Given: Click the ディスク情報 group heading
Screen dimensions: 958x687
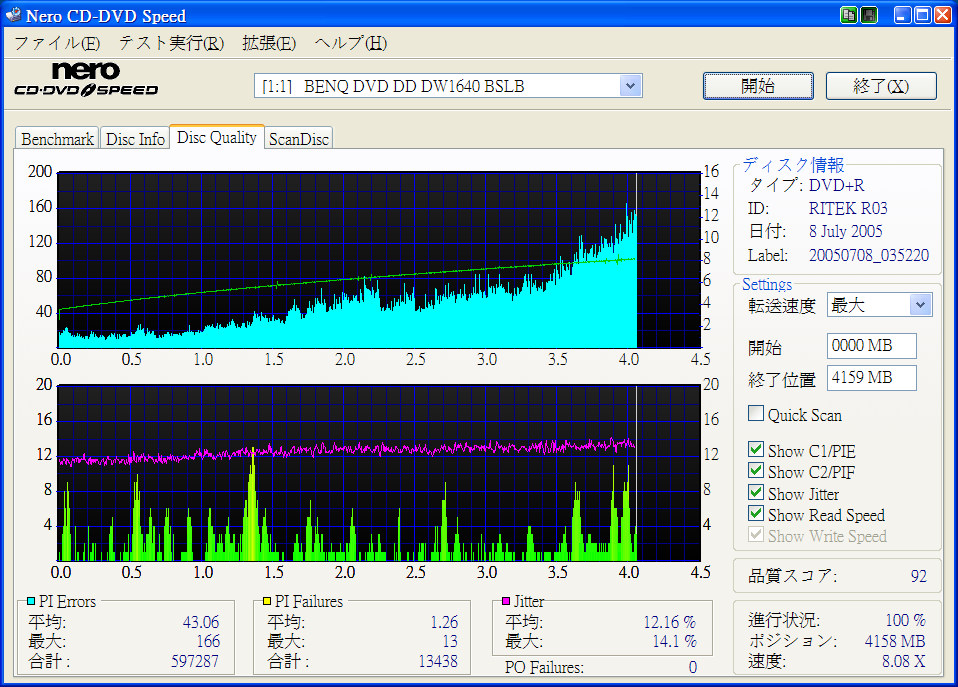Looking at the screenshot, I should click(x=793, y=164).
